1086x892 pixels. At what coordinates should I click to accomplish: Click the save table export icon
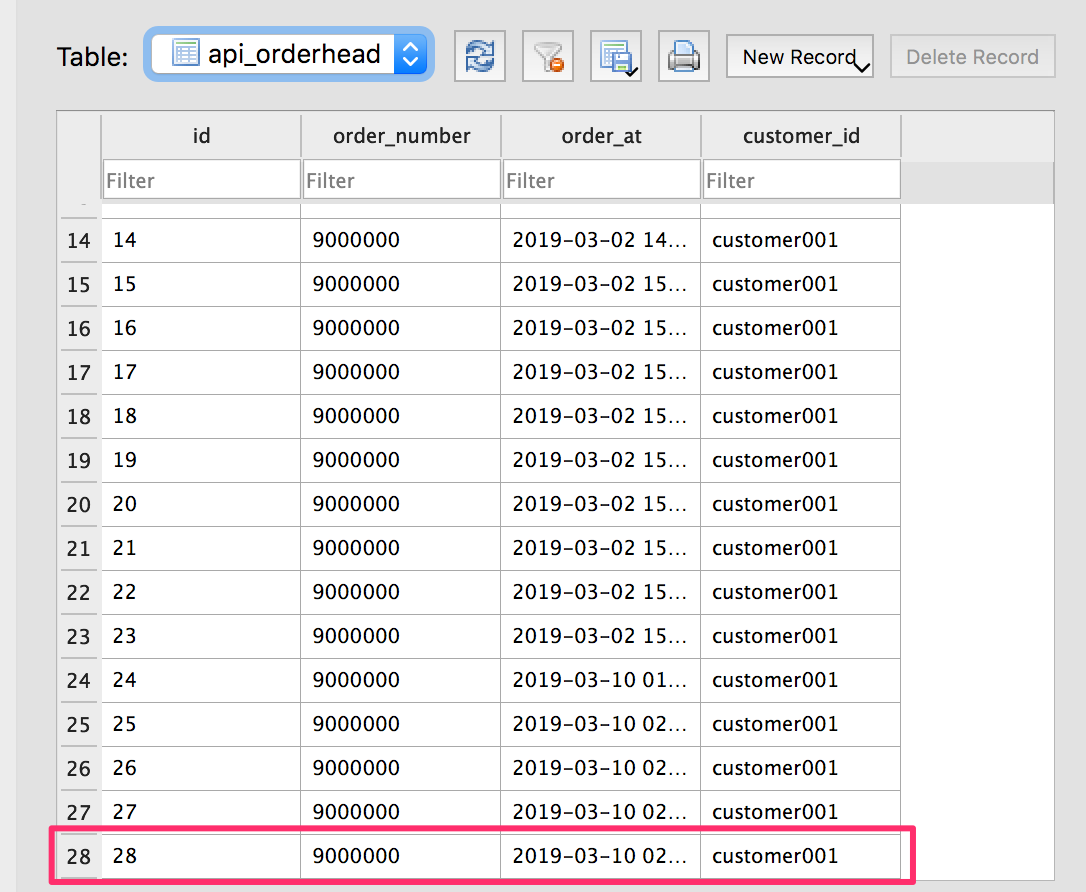[x=616, y=56]
